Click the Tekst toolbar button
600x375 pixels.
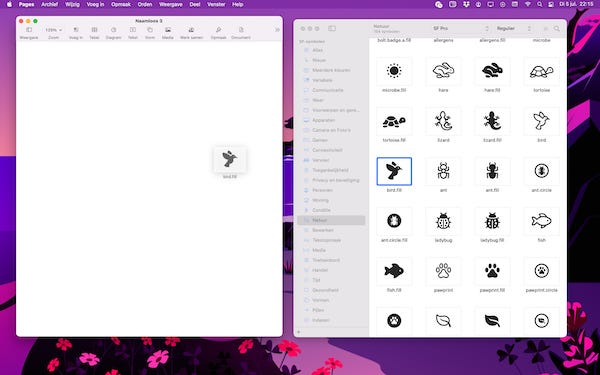(133, 33)
